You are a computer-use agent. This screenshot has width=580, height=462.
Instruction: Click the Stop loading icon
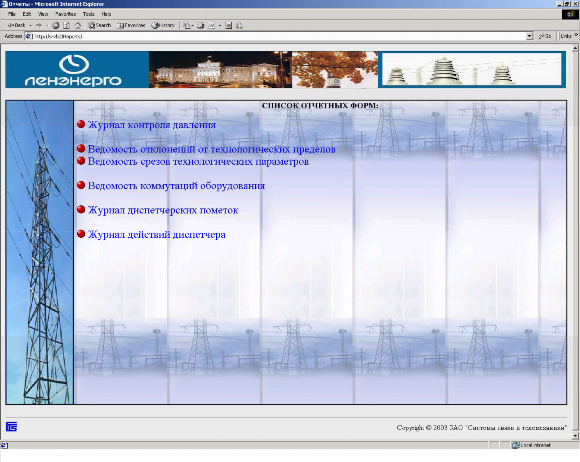tap(55, 25)
